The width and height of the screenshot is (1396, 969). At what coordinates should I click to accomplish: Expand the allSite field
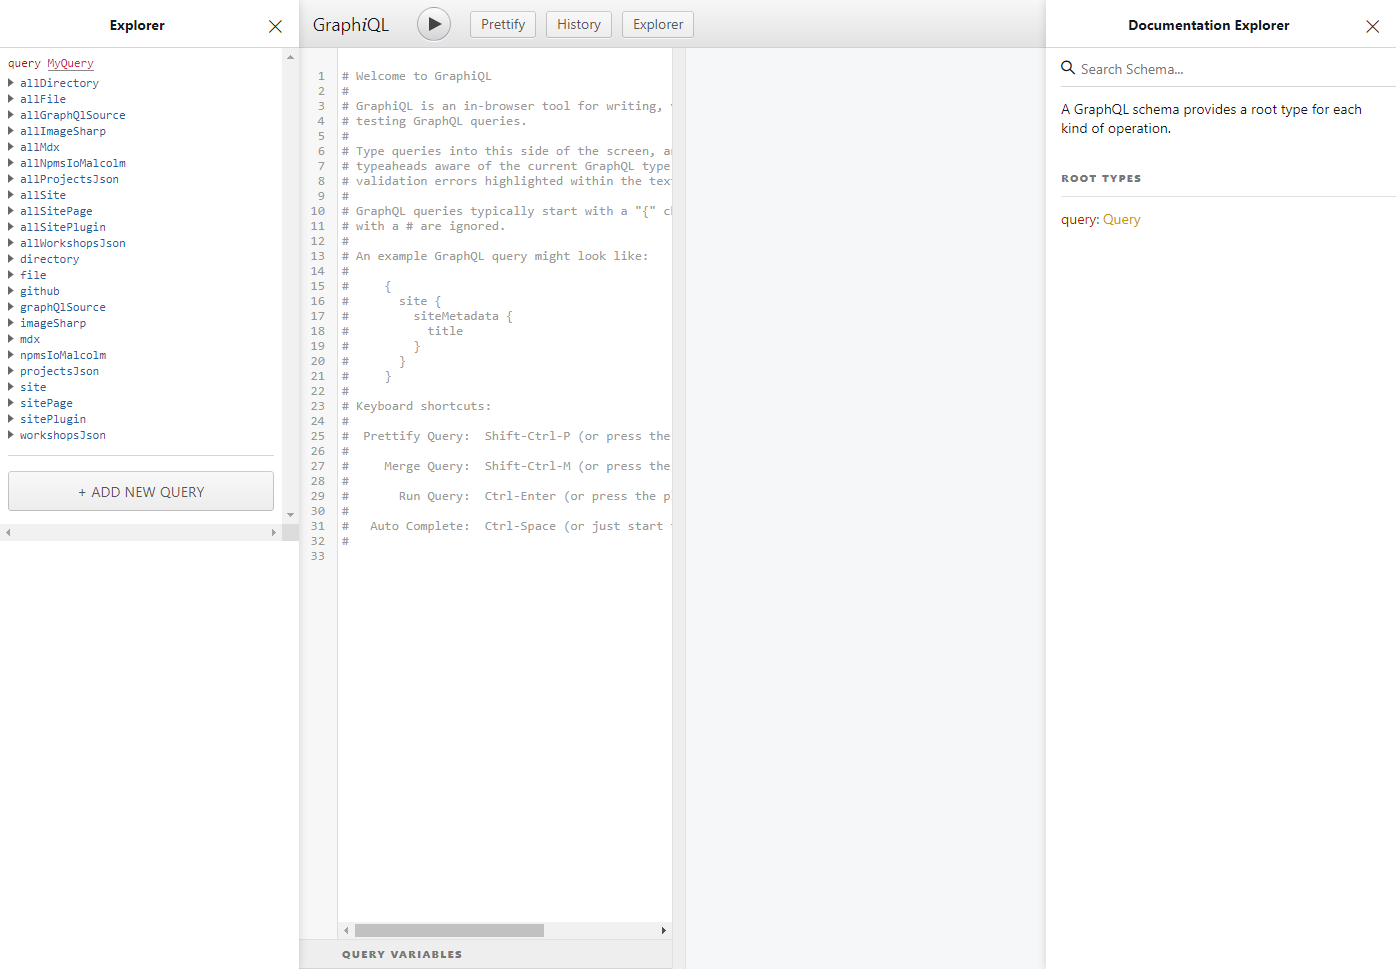click(37, 195)
